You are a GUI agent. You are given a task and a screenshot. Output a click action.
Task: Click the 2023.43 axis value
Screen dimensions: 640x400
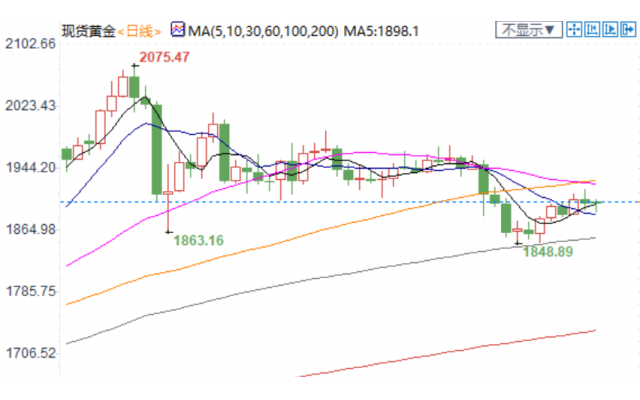point(30,106)
